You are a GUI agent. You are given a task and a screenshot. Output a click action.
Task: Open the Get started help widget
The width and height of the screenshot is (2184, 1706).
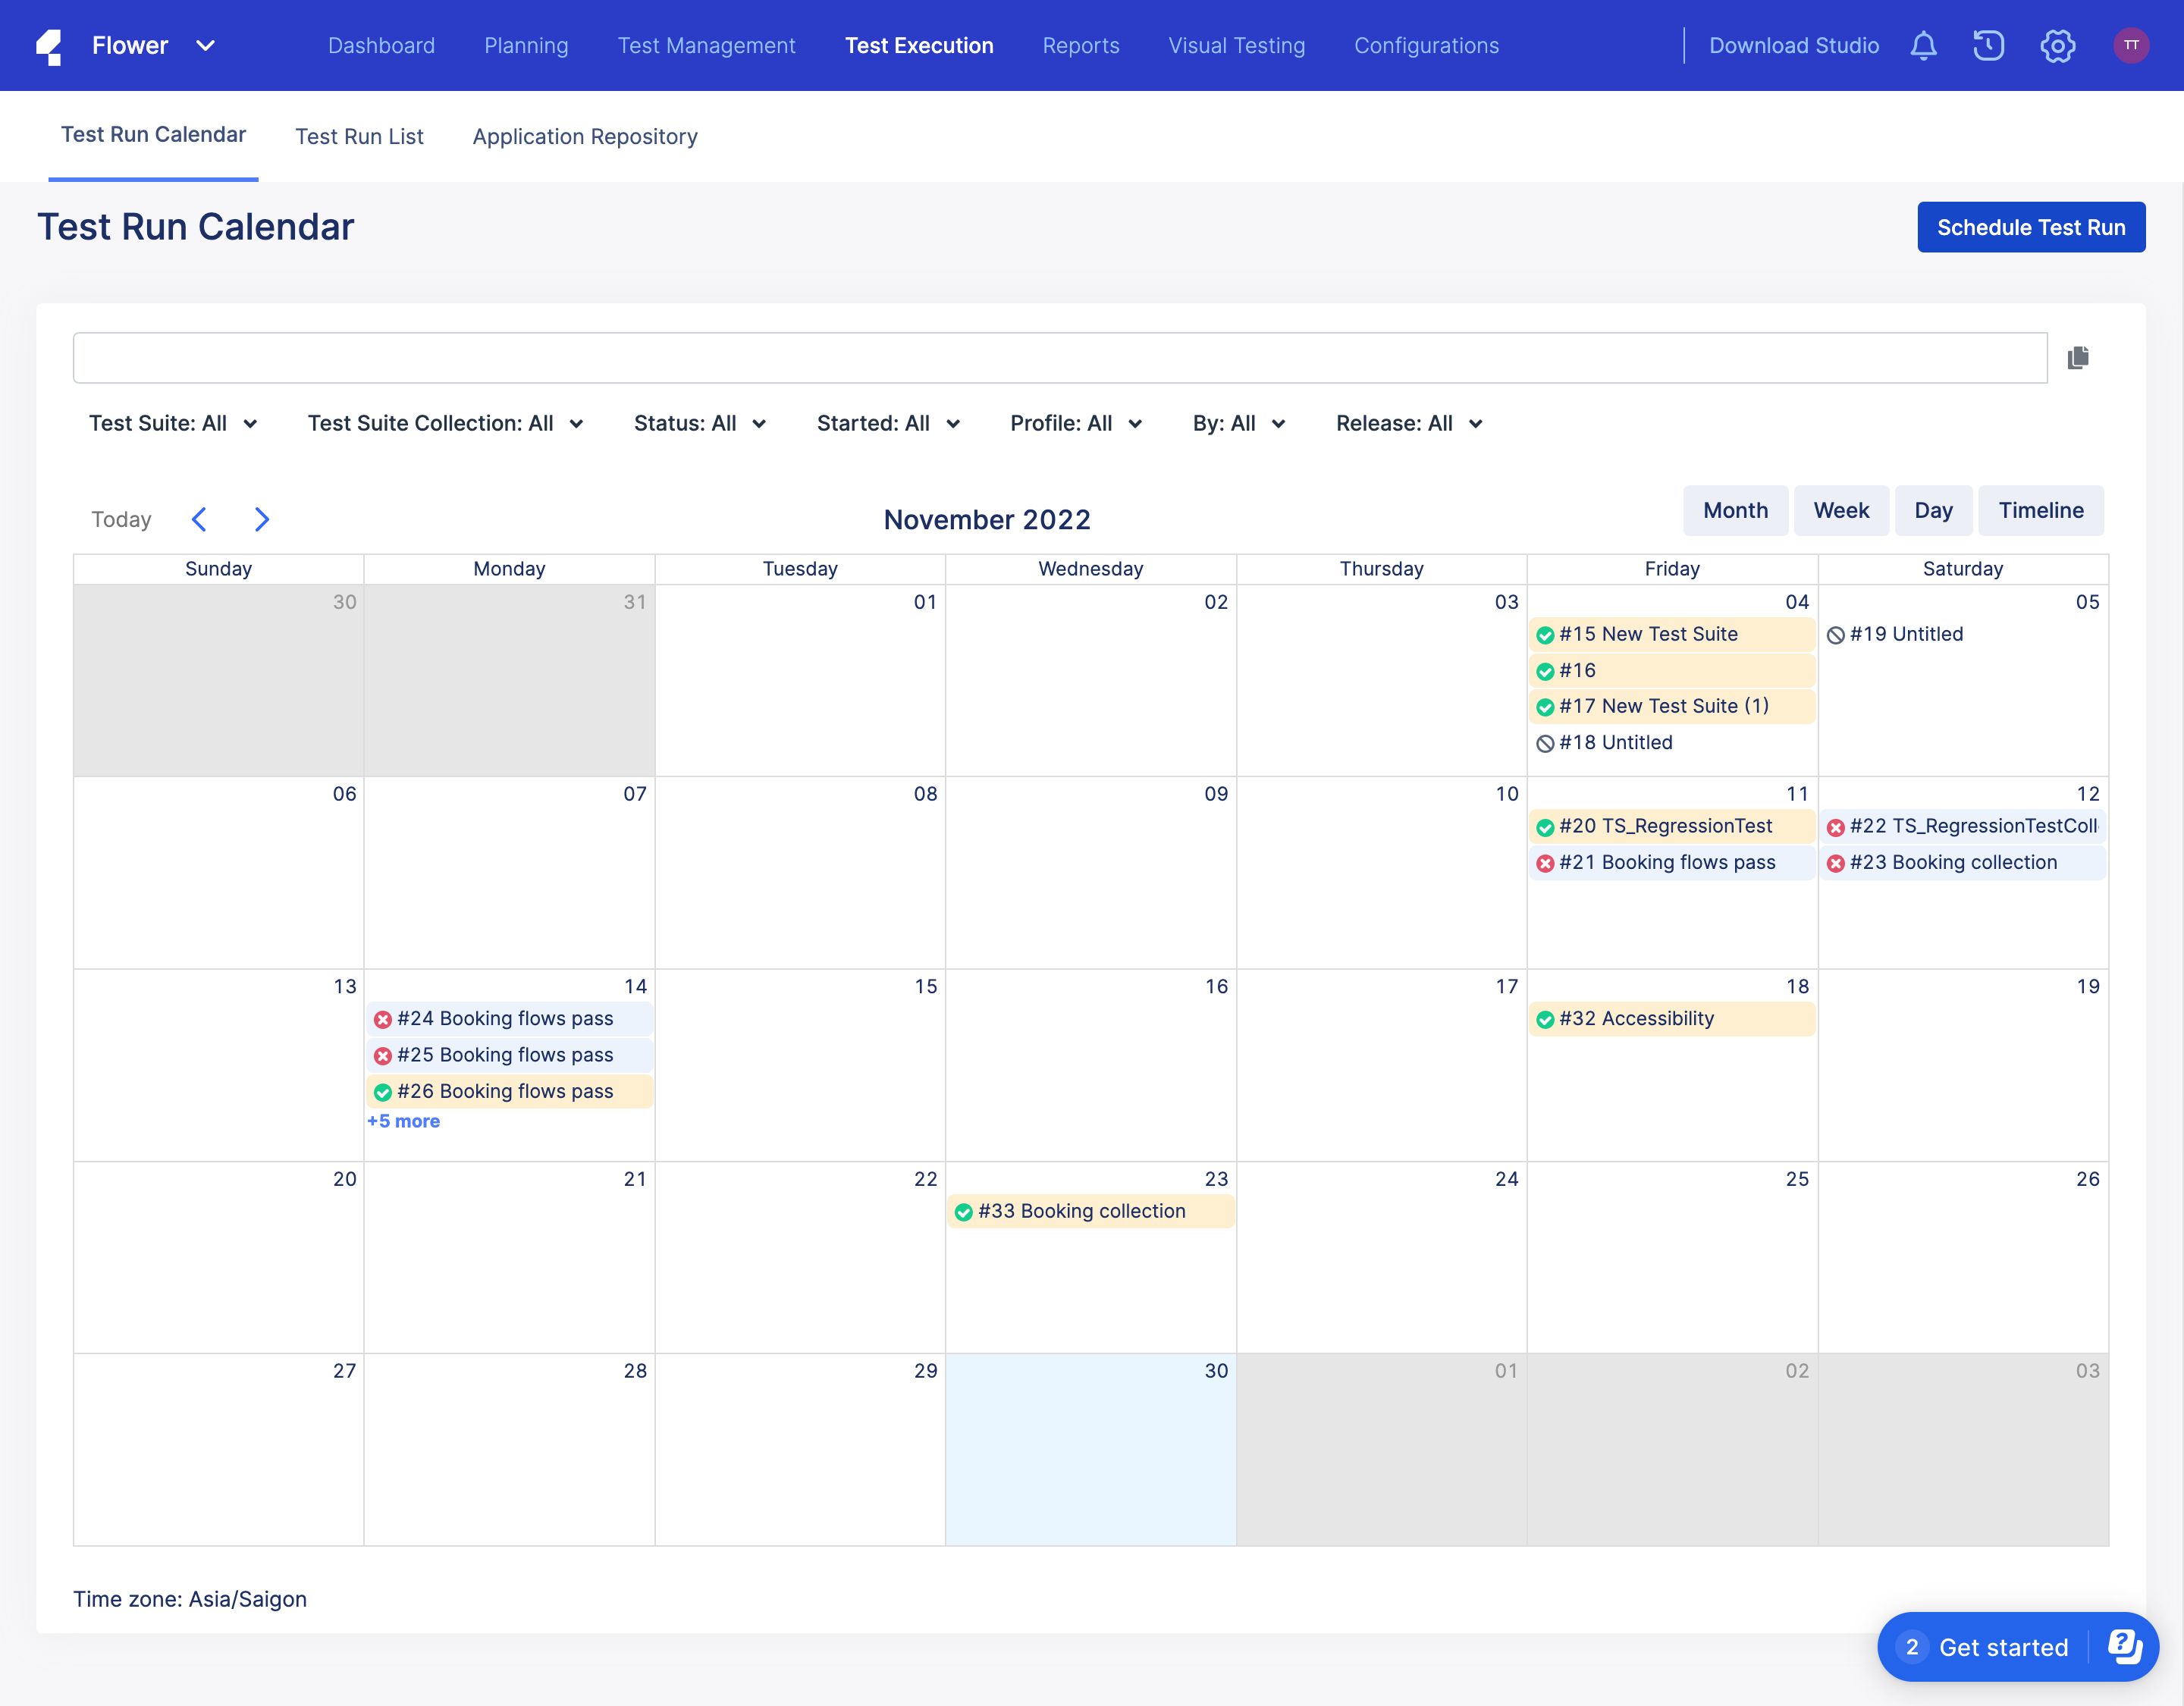[x=2005, y=1647]
